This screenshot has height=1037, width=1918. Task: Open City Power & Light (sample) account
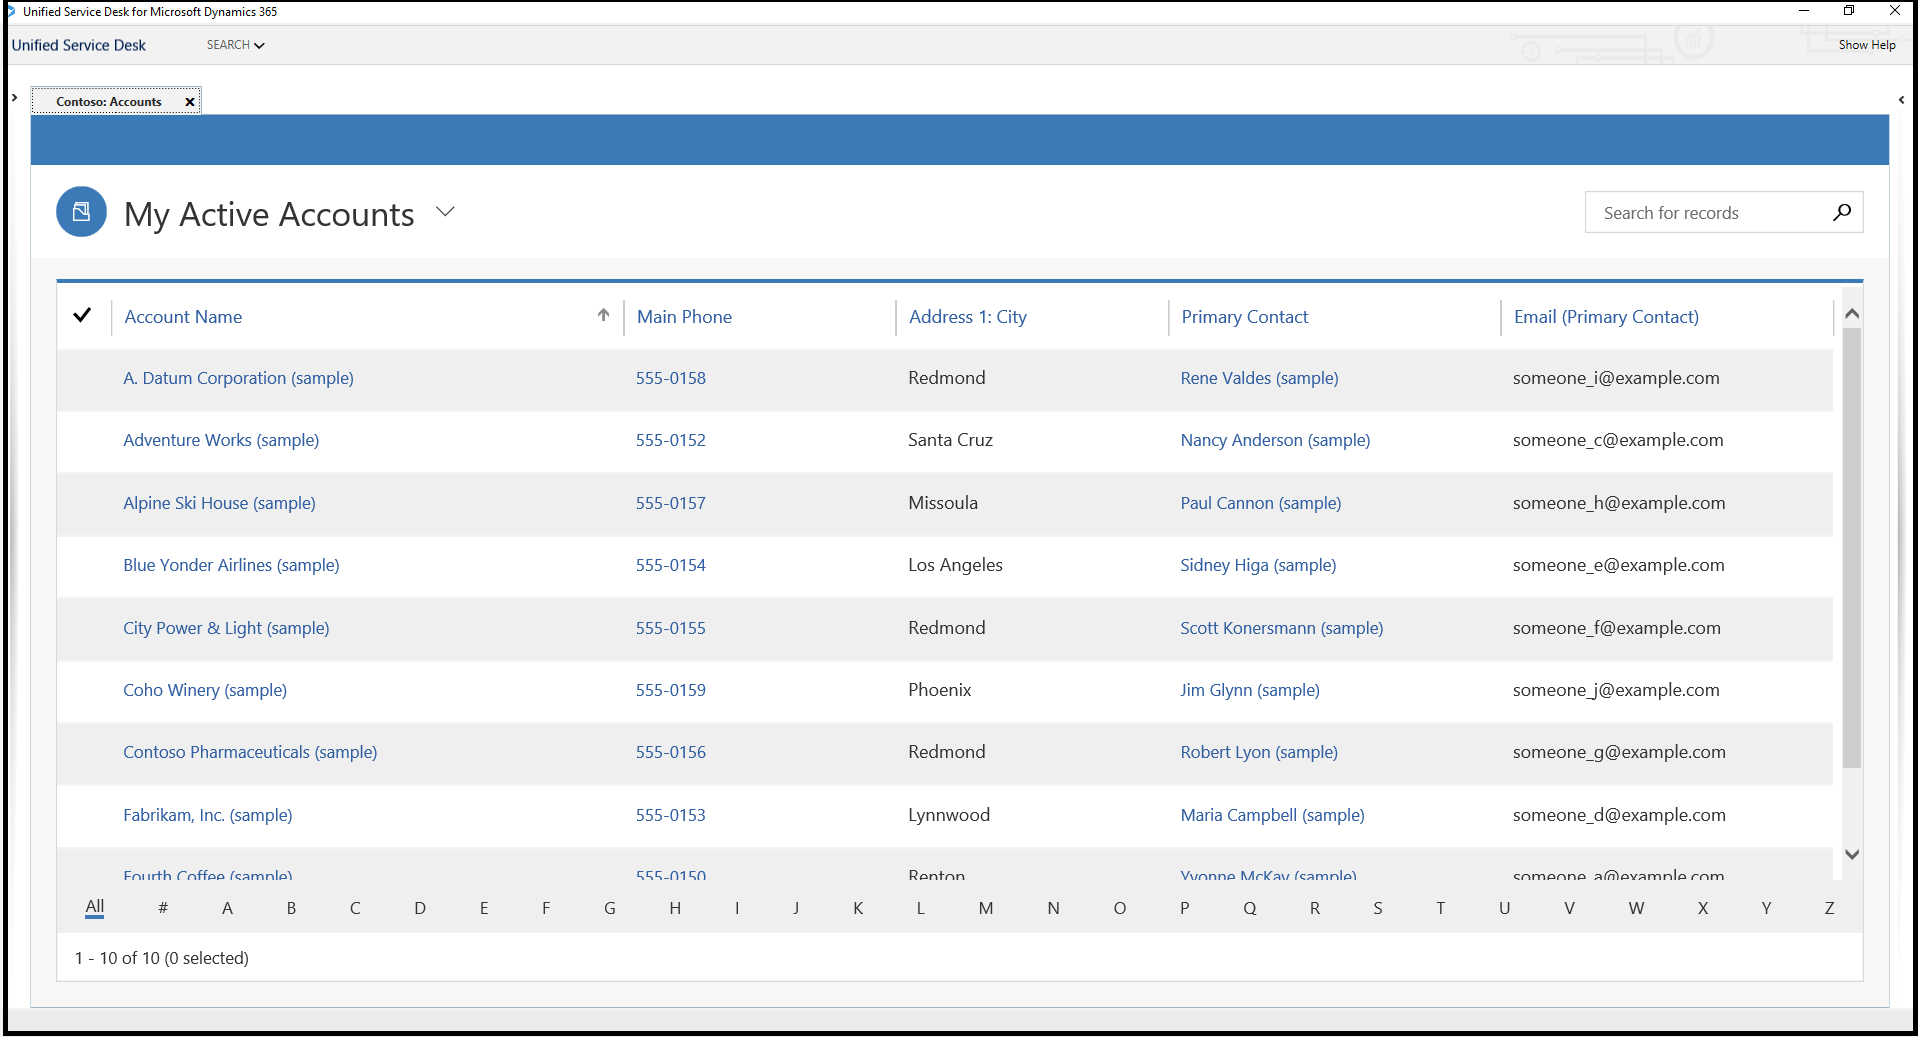click(x=226, y=628)
